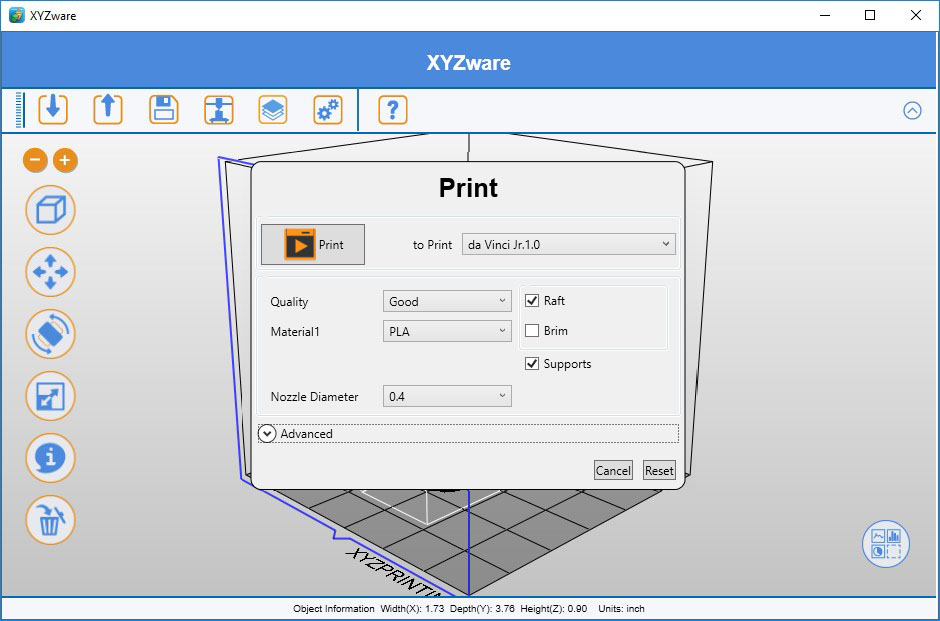This screenshot has width=940, height=621.
Task: Click the Import file toolbar icon
Action: [x=53, y=110]
